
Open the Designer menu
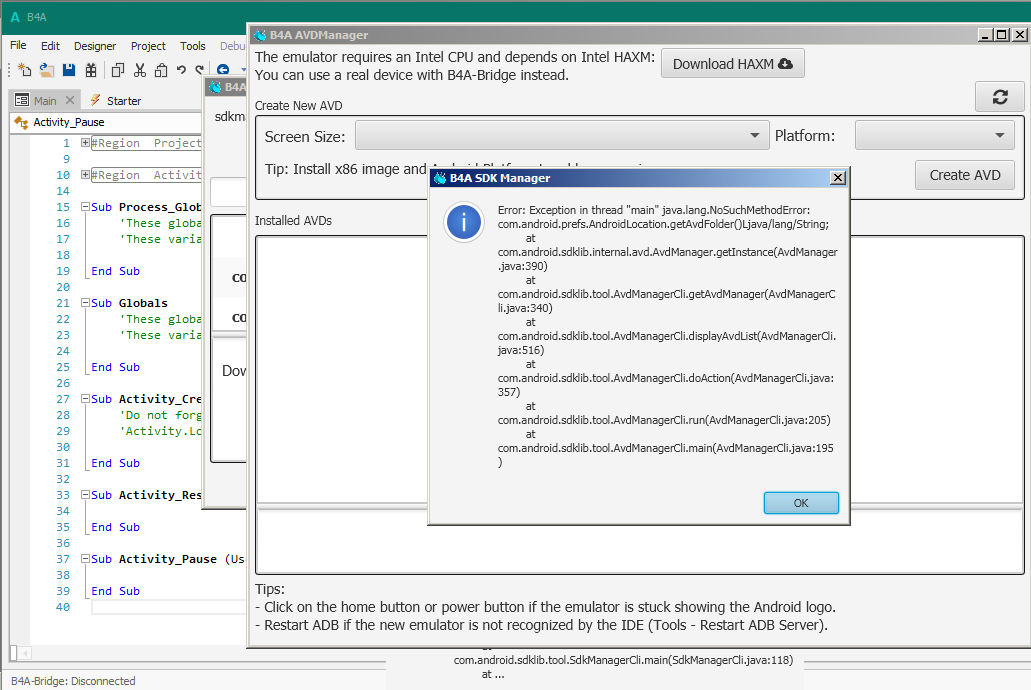95,46
